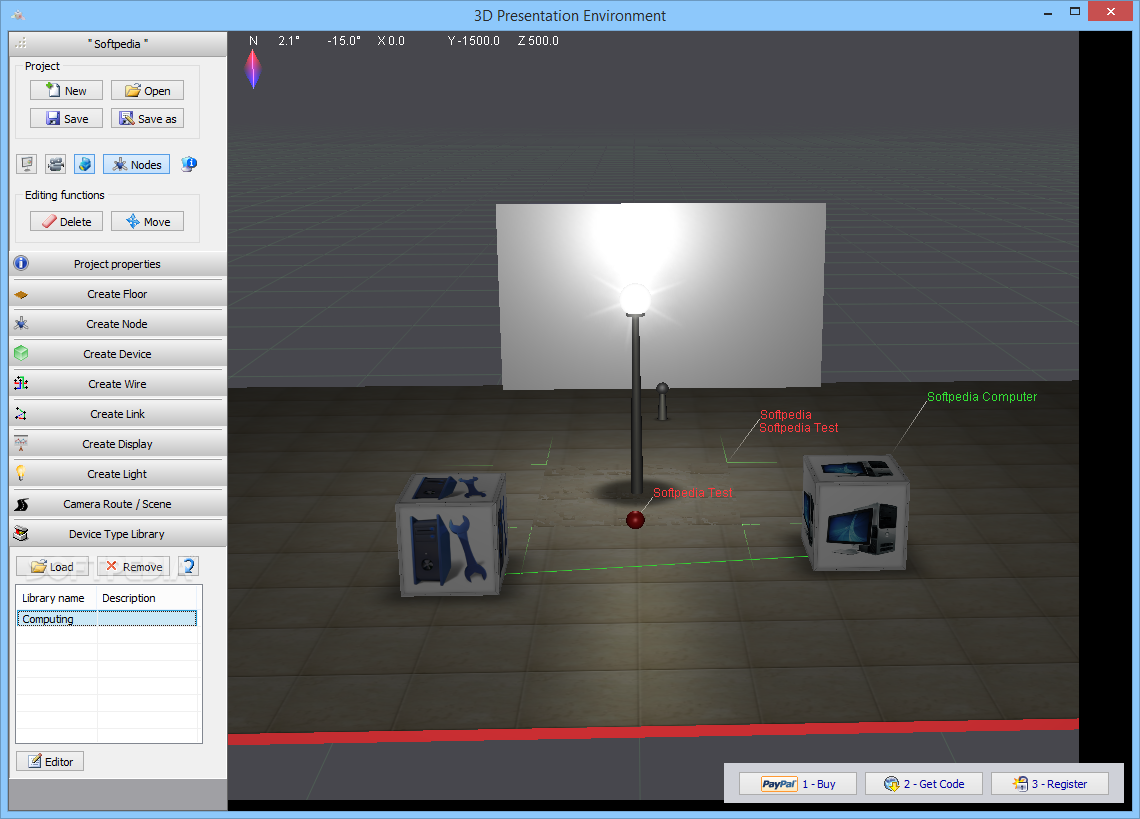Expand the Create Display section
Viewport: 1140px width, 819px height.
tap(118, 444)
